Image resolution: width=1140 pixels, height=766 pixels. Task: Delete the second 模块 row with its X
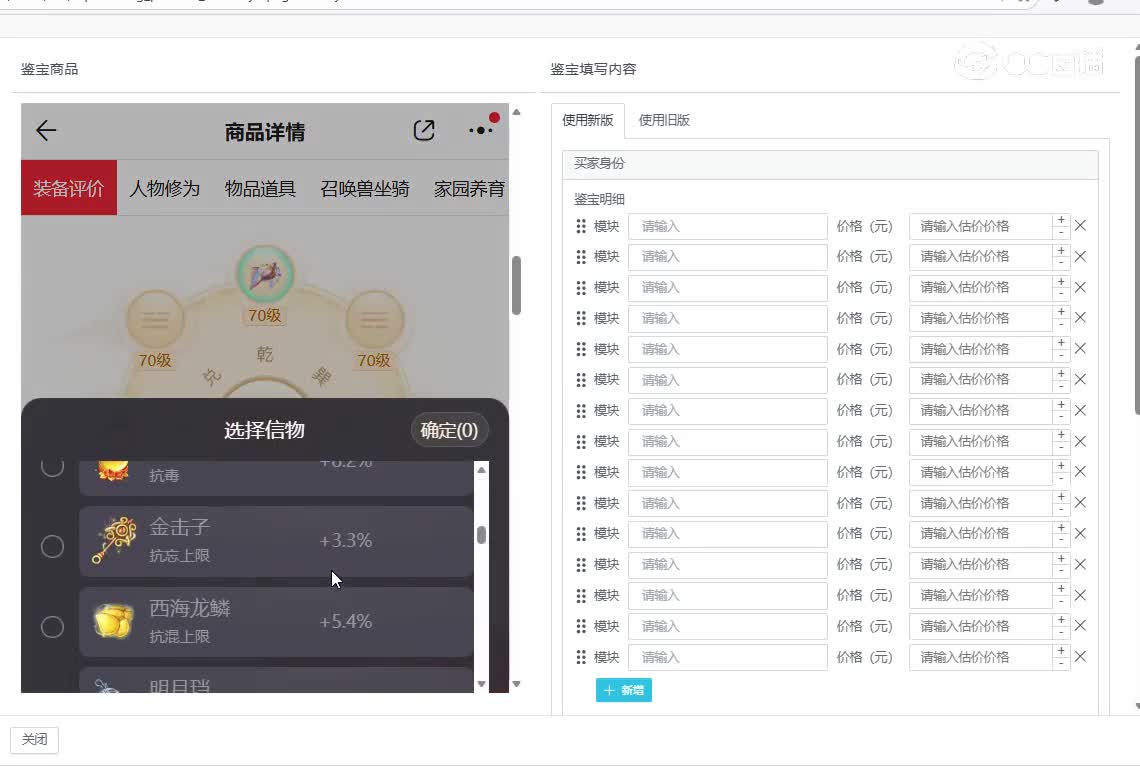(x=1080, y=257)
